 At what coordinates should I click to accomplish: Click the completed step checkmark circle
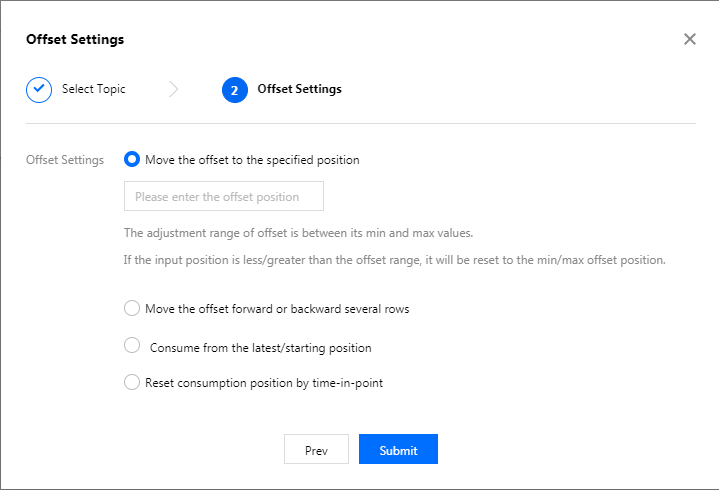point(39,90)
